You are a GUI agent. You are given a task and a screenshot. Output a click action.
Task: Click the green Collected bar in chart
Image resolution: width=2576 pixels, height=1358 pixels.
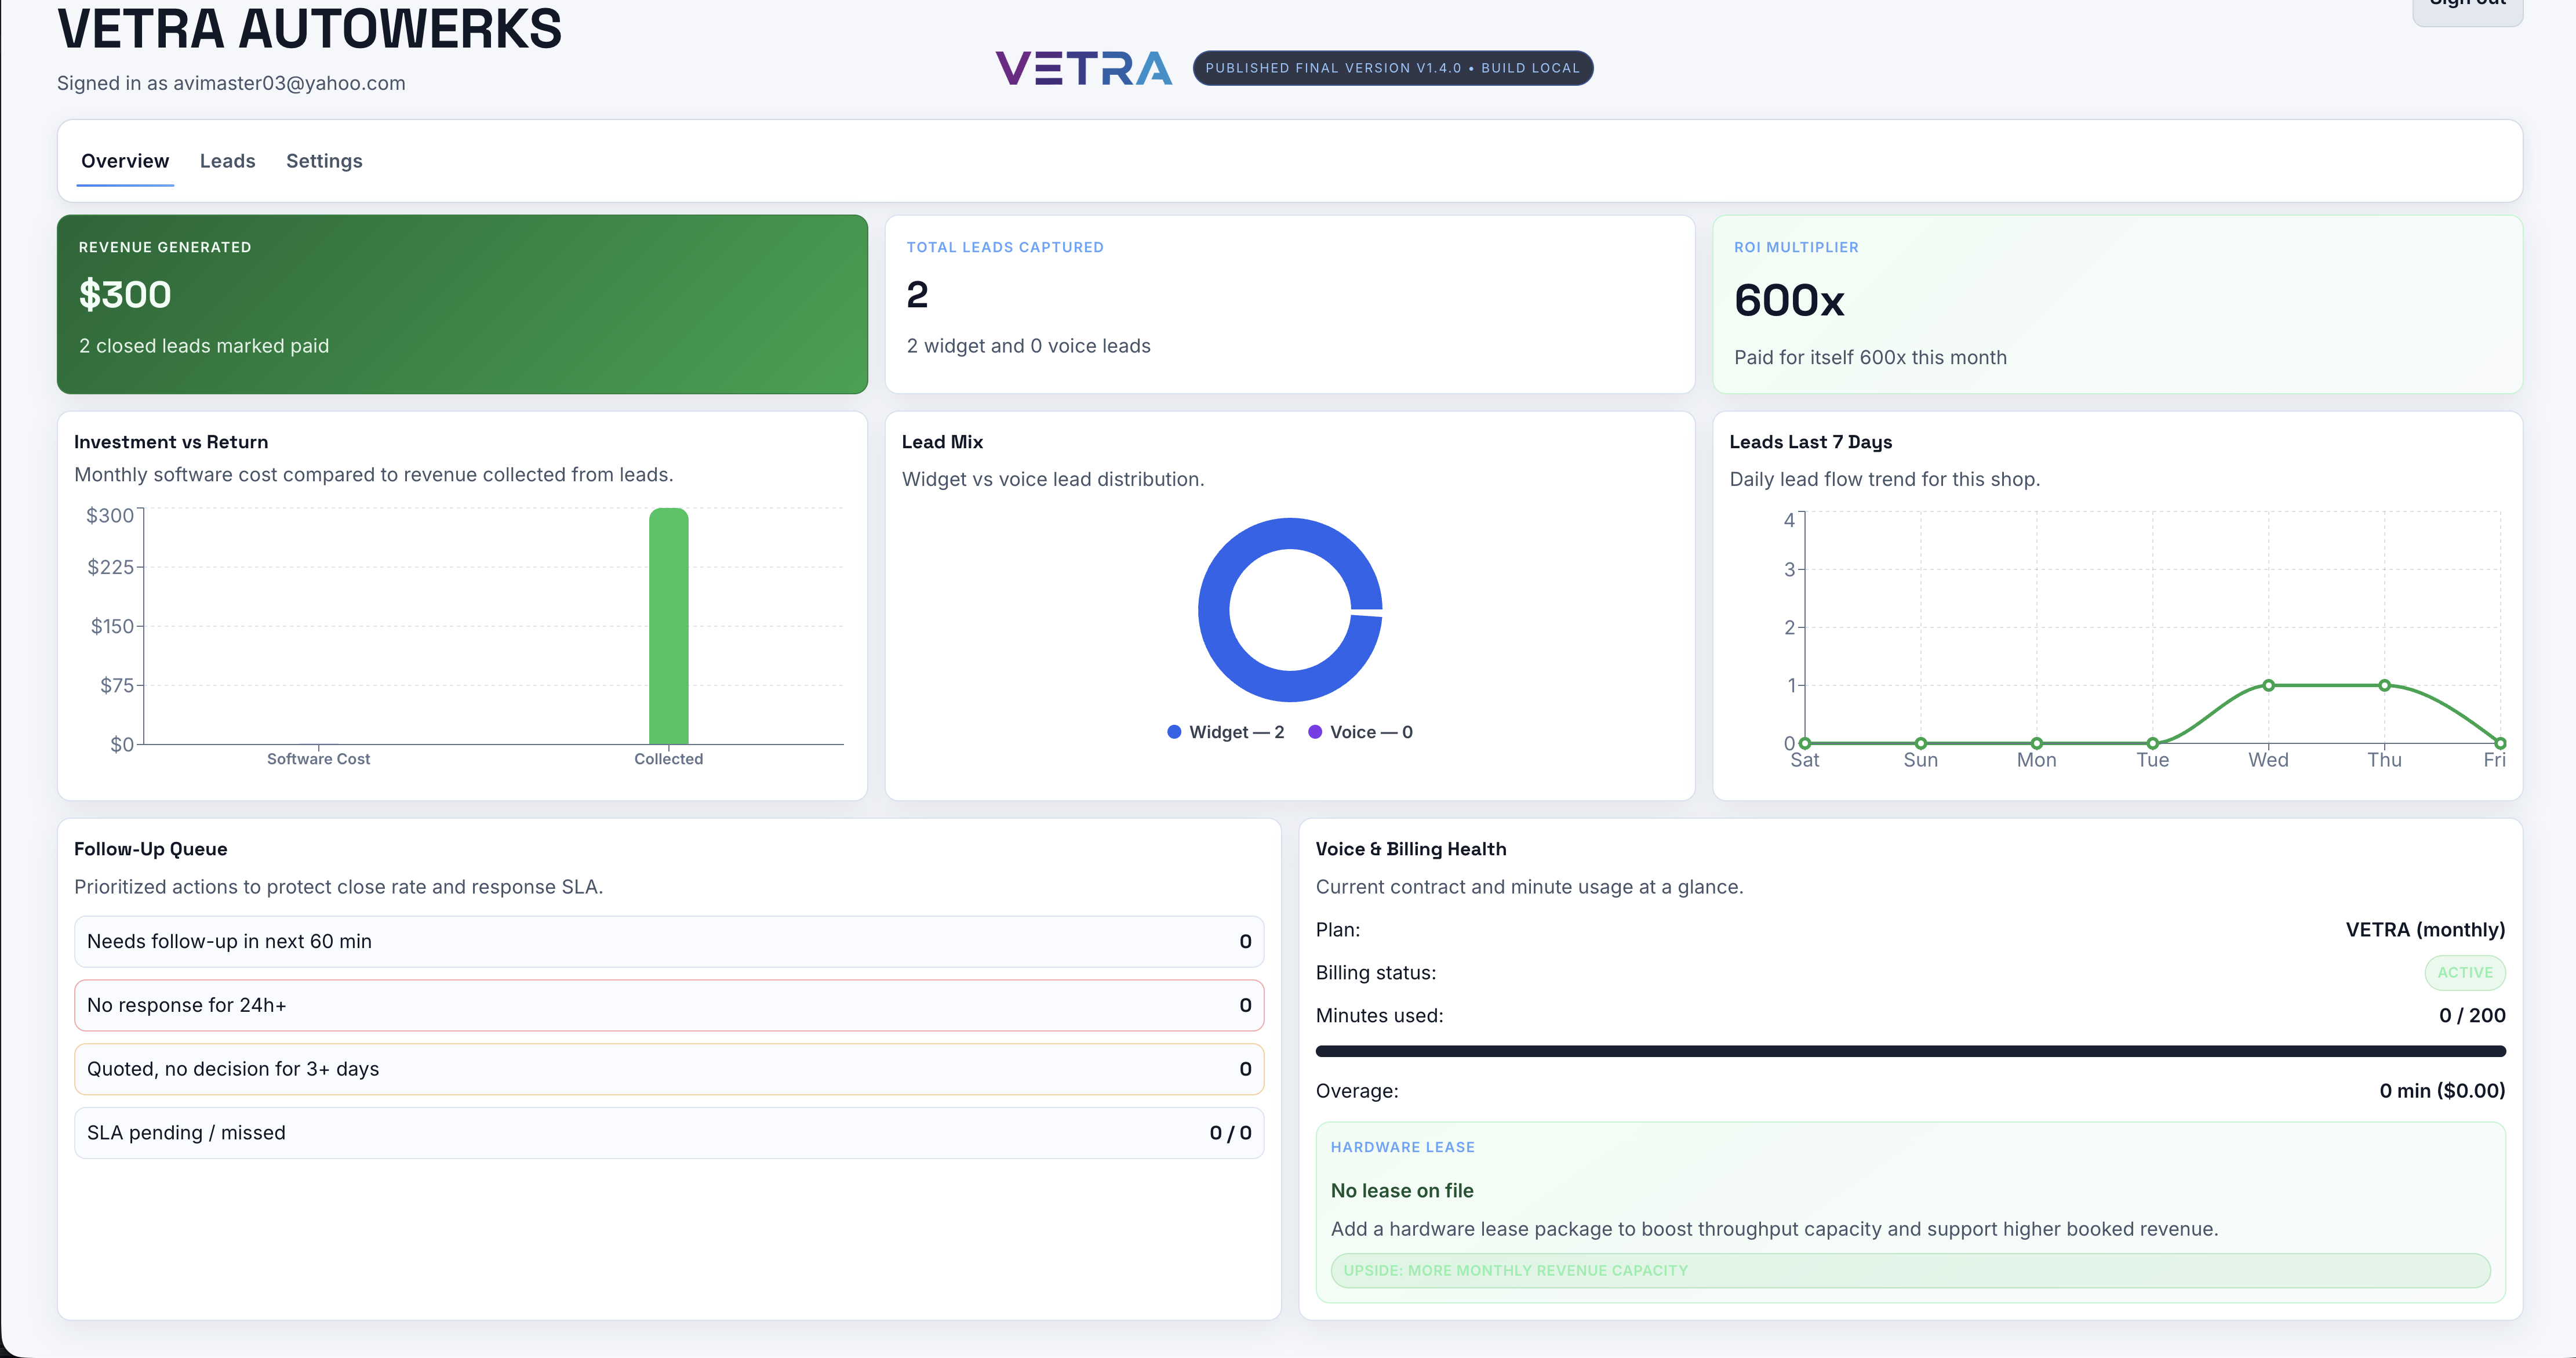tap(668, 626)
